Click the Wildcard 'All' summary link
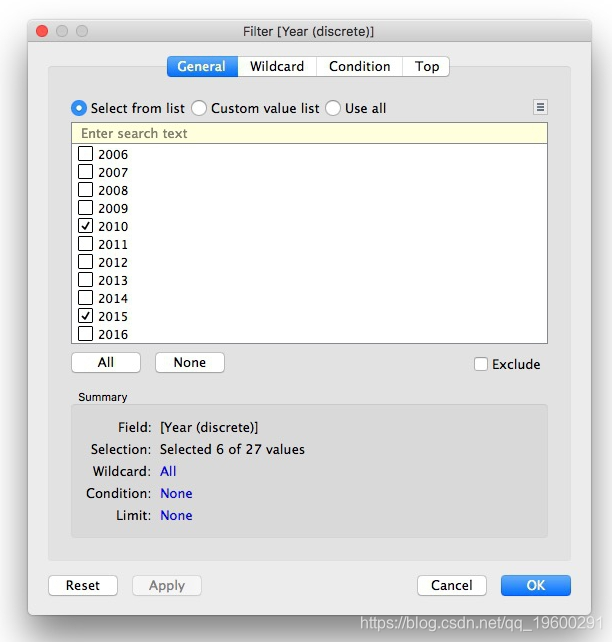 [168, 471]
